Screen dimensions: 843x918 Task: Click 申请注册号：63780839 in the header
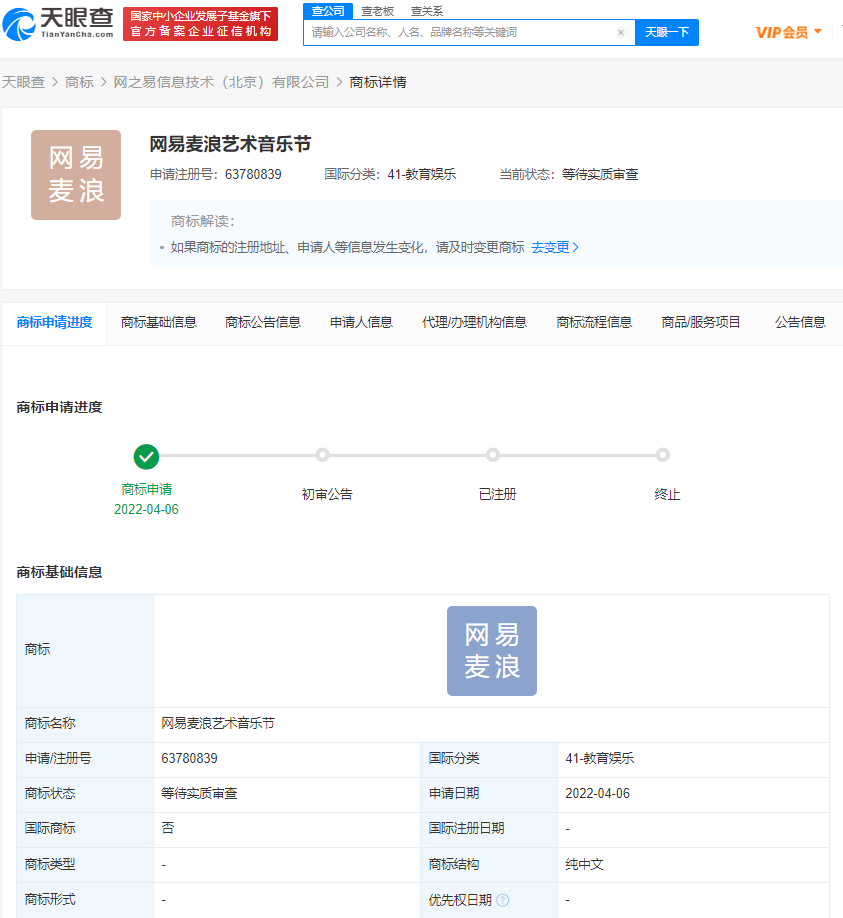215,174
